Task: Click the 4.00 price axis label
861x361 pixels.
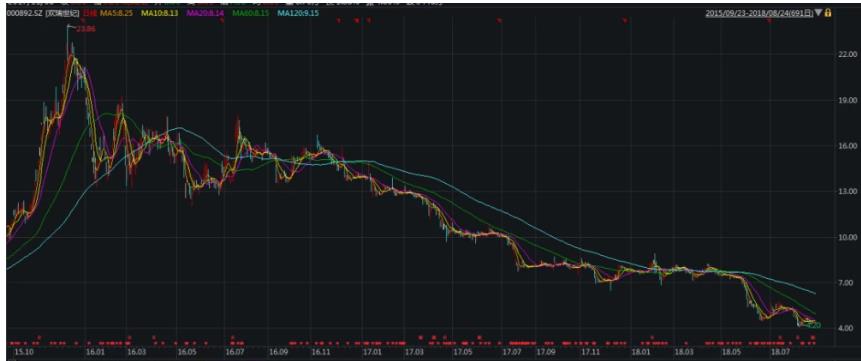Action: (846, 328)
